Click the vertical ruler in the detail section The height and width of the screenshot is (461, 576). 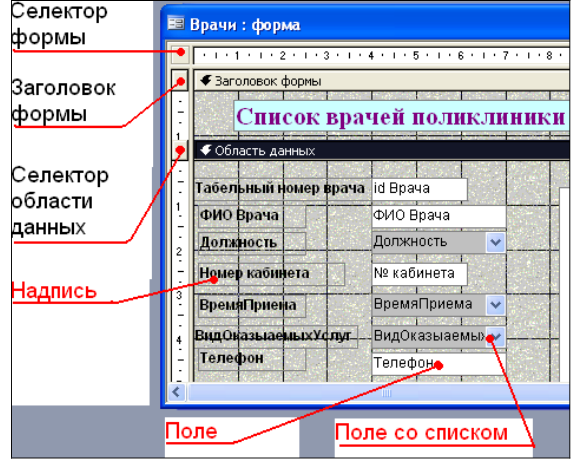(180, 272)
